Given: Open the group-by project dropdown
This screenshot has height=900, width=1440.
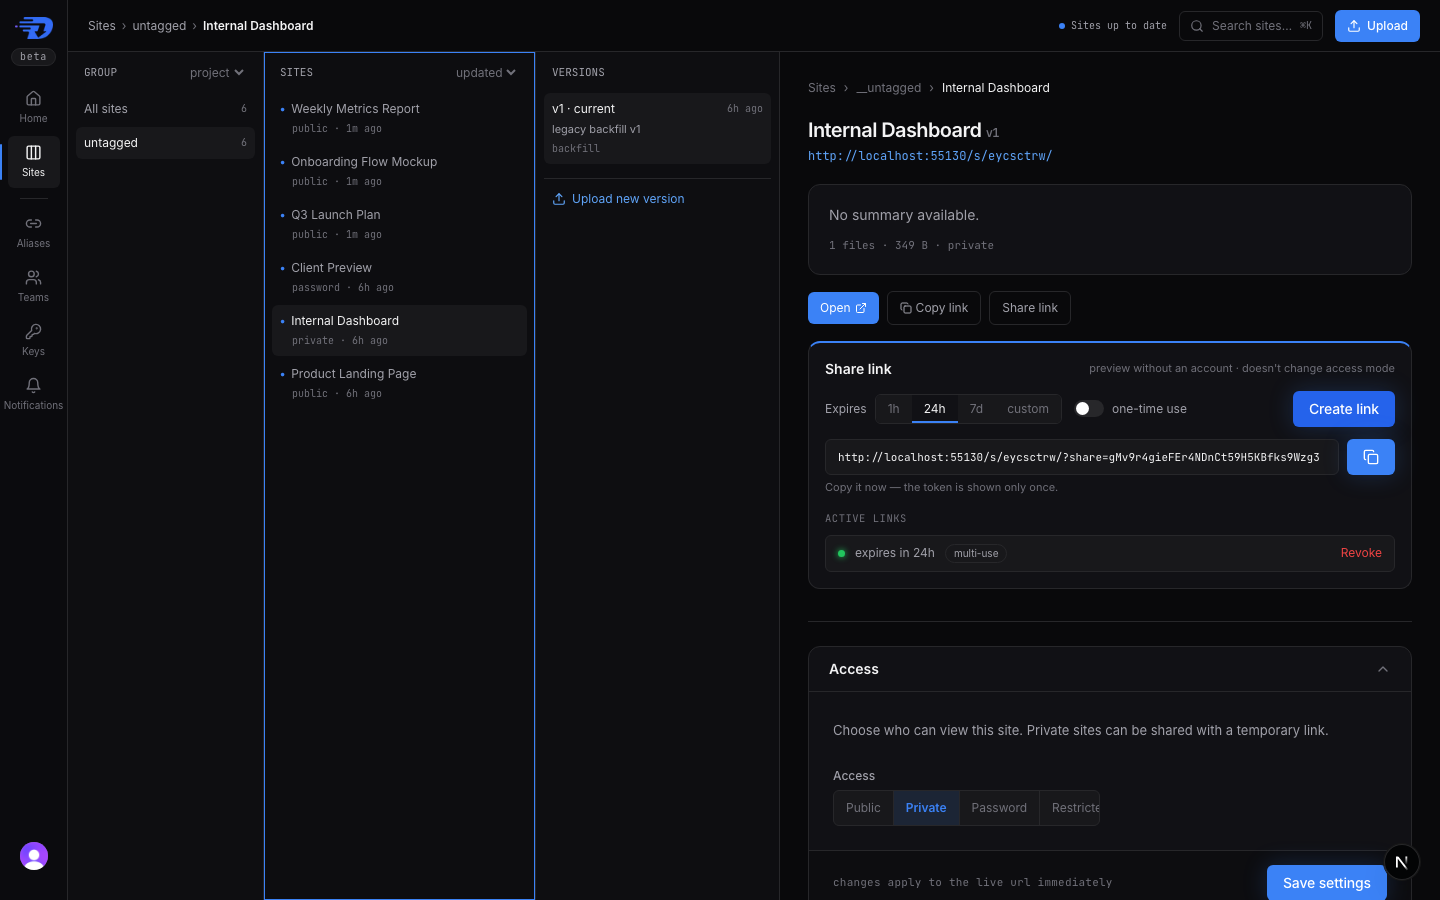Looking at the screenshot, I should point(217,73).
